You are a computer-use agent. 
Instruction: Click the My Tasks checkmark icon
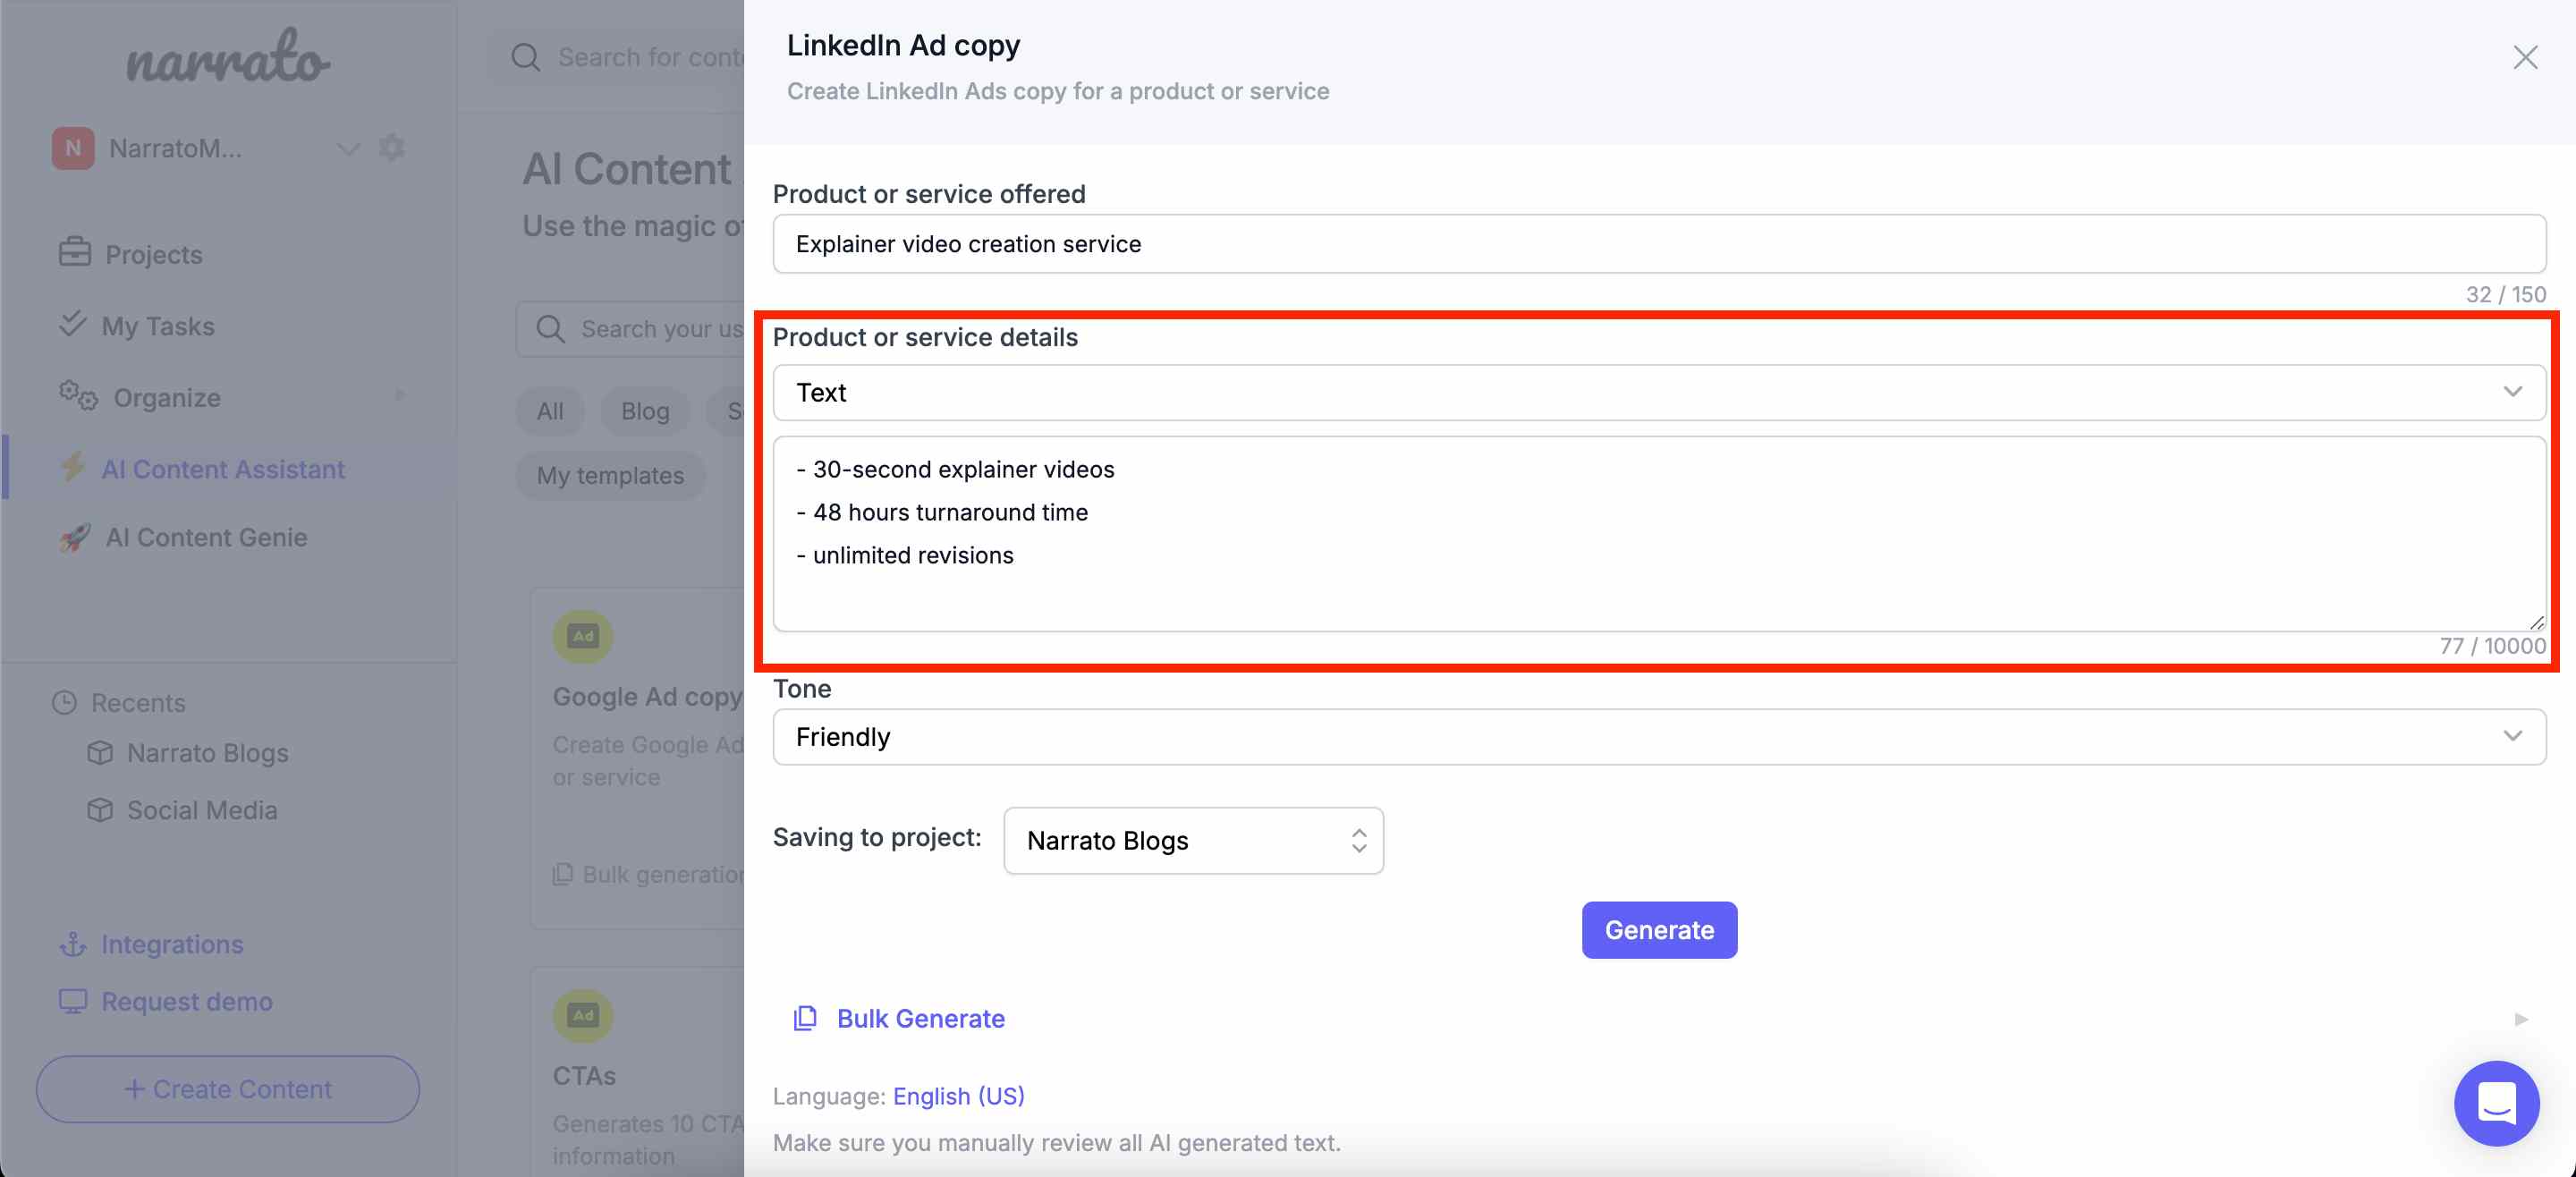pyautogui.click(x=72, y=324)
